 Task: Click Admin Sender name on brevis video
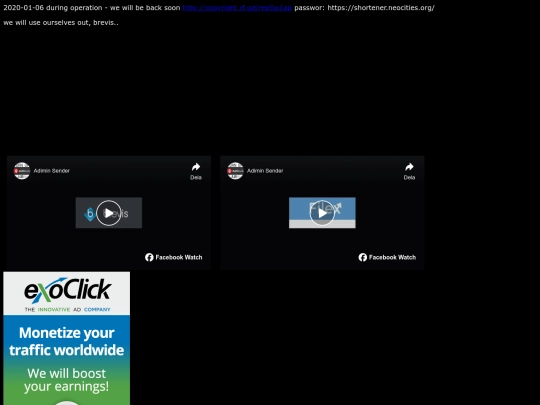click(x=52, y=170)
